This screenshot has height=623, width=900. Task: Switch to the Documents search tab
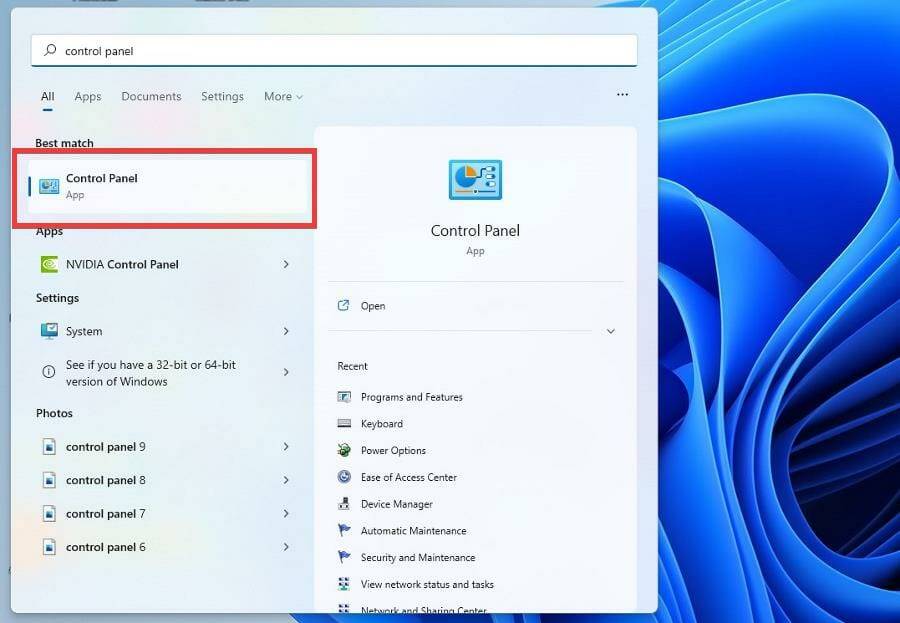point(151,96)
